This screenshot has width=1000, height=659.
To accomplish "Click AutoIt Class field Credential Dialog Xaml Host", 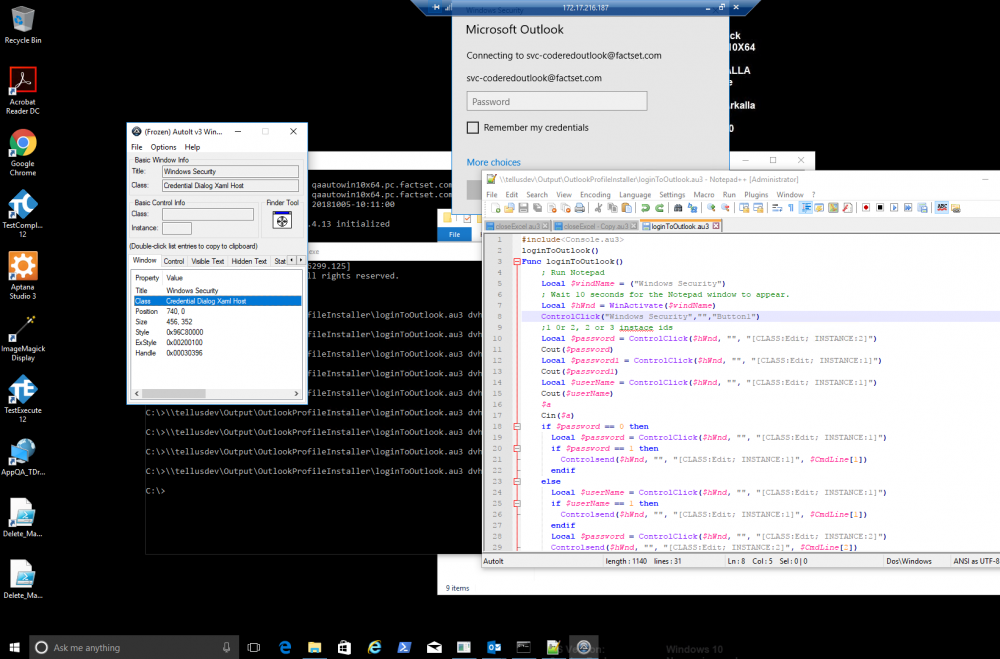I will [230, 185].
